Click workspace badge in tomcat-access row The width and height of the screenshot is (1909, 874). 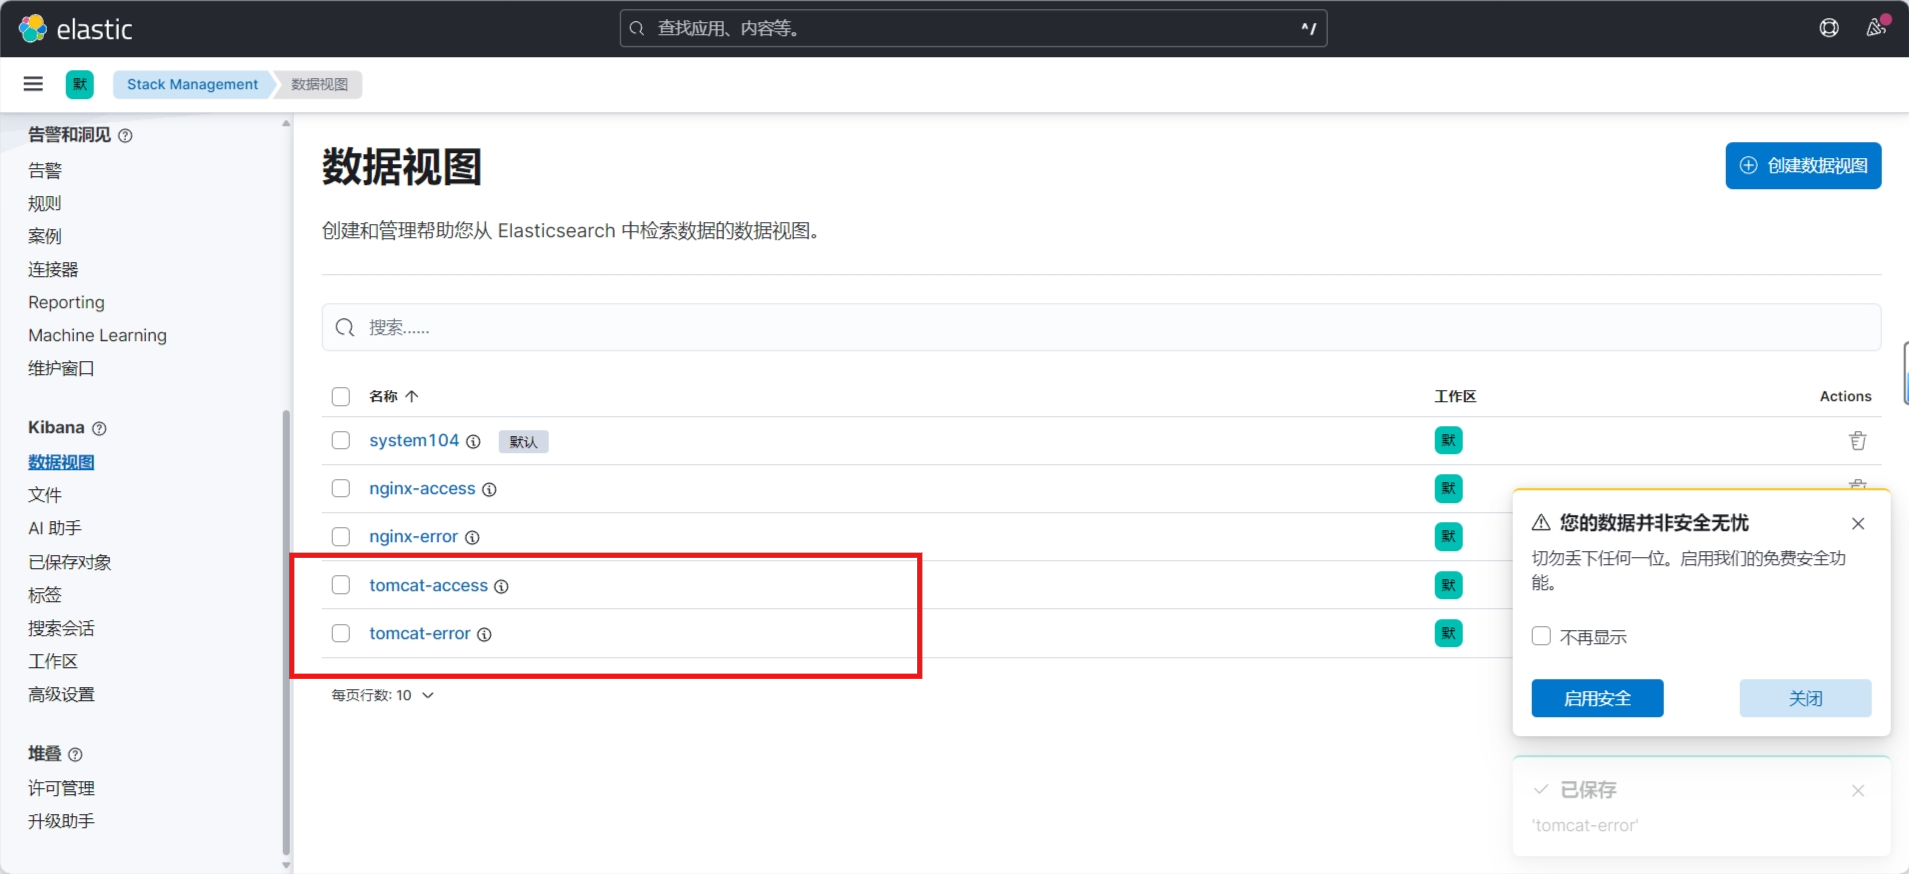point(1448,585)
